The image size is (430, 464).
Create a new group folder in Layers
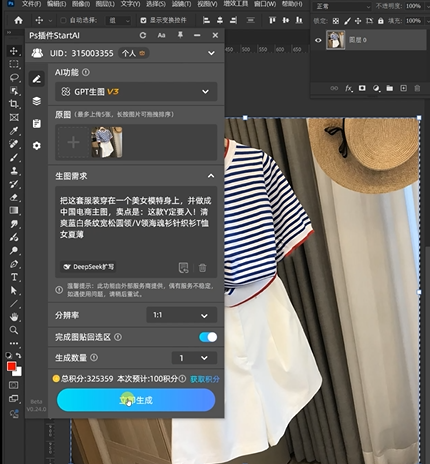389,88
